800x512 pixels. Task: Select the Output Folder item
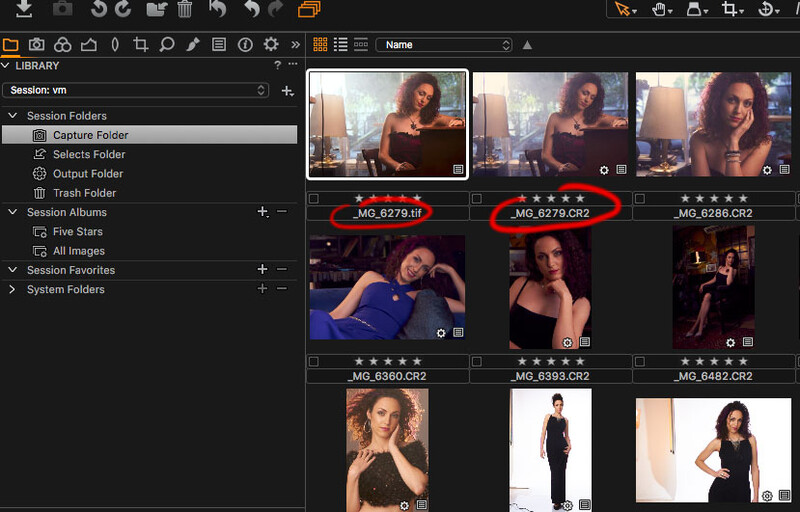click(88, 174)
